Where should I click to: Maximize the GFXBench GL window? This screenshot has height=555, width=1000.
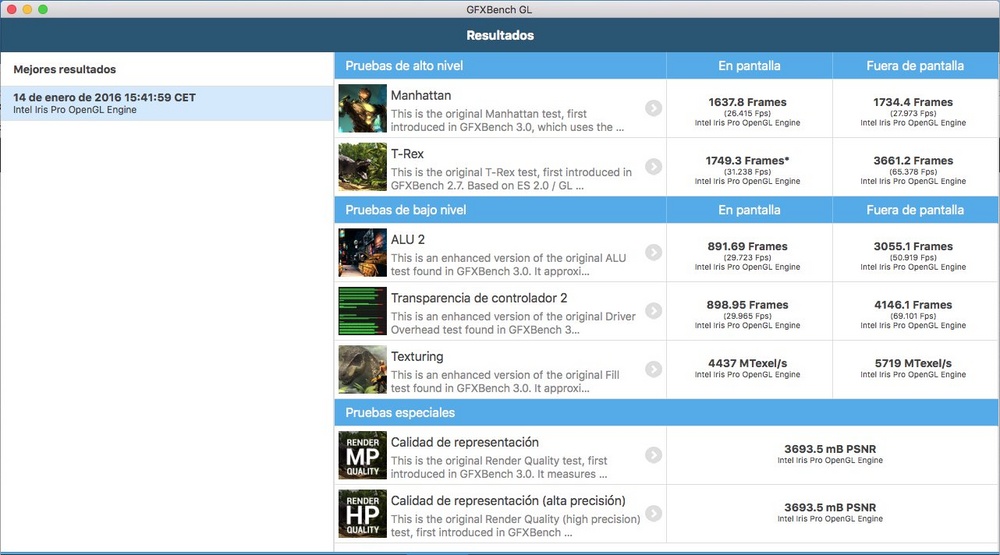pyautogui.click(x=43, y=9)
